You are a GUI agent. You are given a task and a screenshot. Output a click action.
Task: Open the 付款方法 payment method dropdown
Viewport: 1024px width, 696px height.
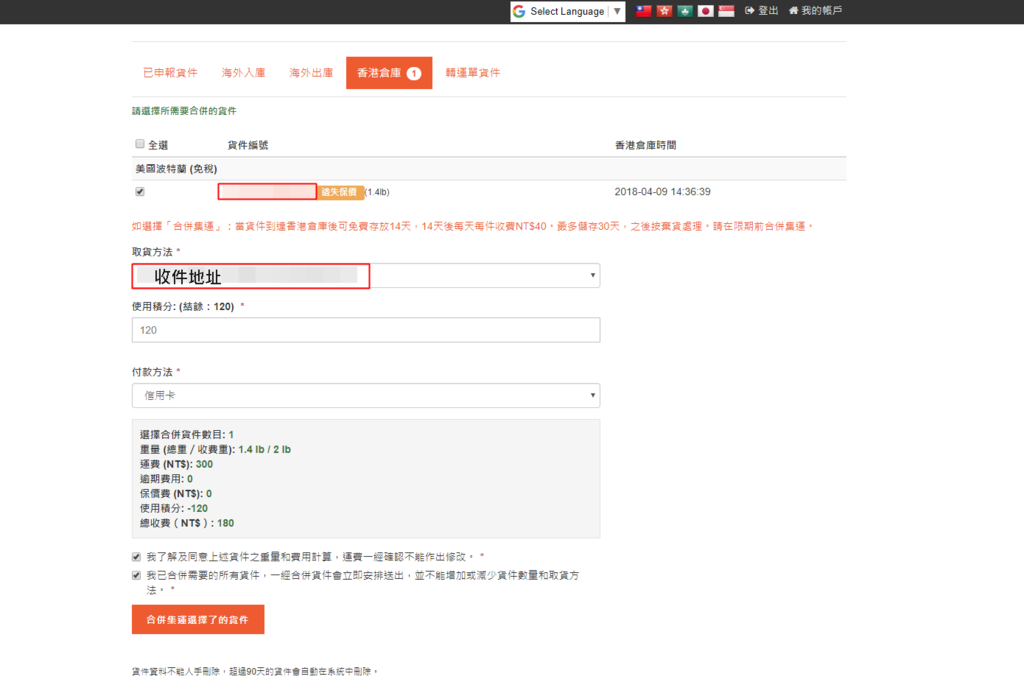point(366,395)
